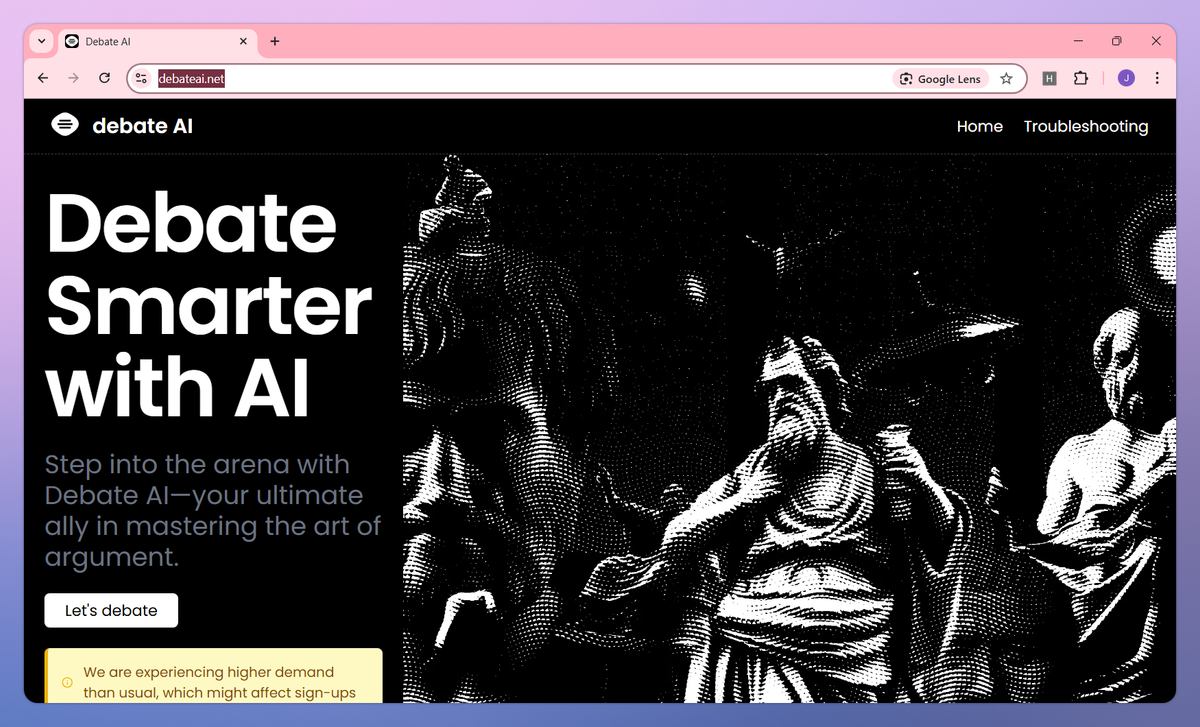Go forward to next page

click(x=73, y=78)
